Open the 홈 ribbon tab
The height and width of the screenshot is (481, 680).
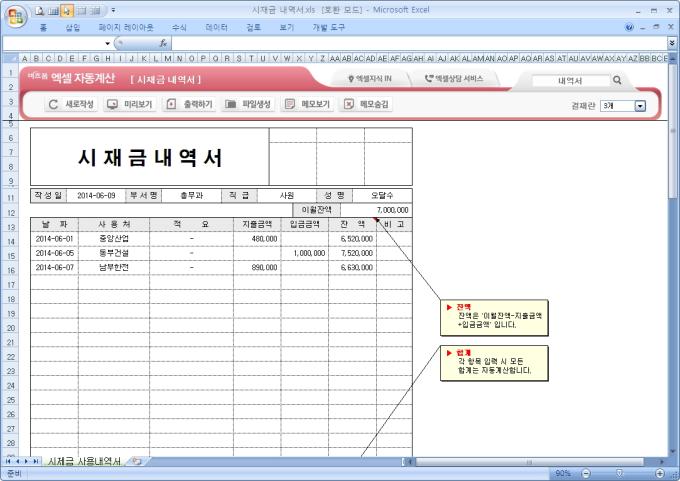43,27
